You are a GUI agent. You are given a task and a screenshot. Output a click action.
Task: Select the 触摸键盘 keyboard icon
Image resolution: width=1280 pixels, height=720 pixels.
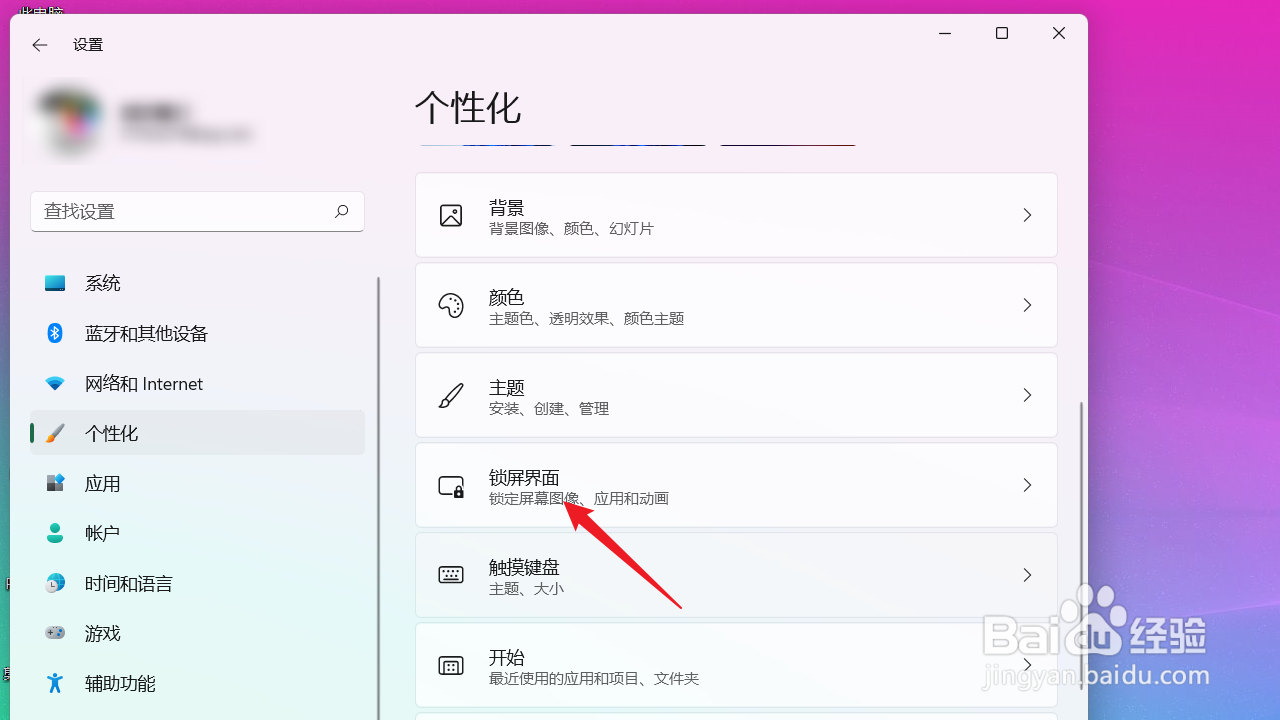(x=450, y=575)
